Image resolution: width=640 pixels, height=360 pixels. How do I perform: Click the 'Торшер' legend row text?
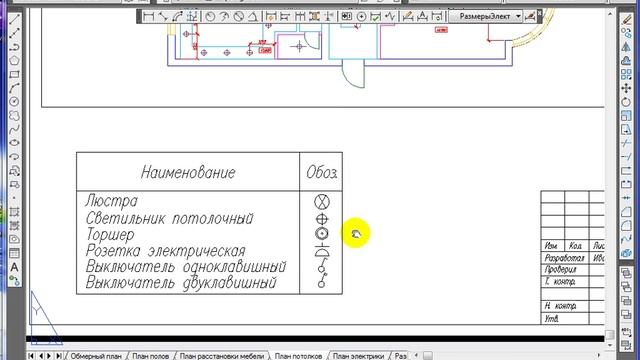[110, 235]
